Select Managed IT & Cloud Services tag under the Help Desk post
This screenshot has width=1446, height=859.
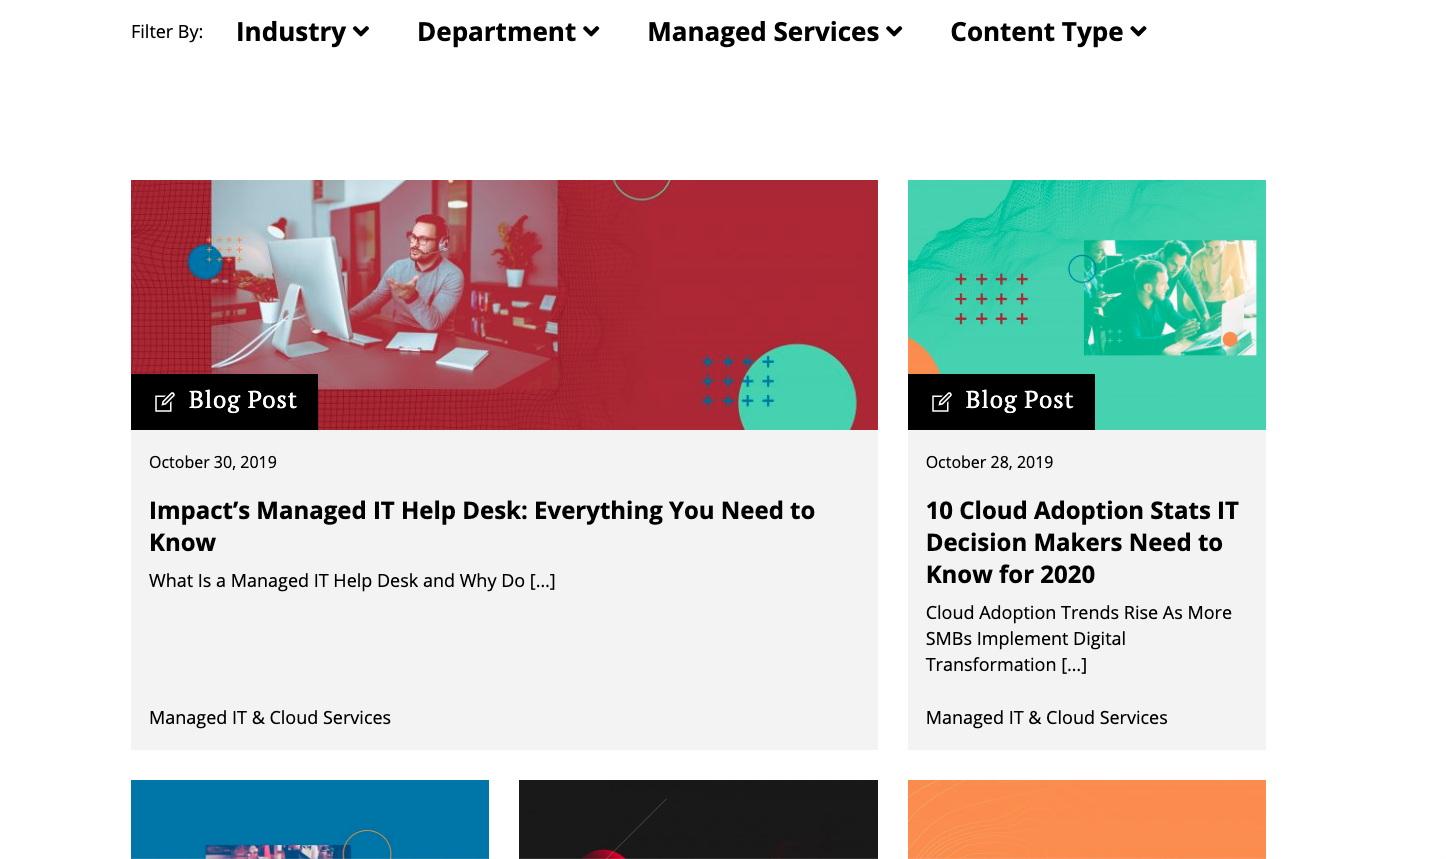pyautogui.click(x=270, y=718)
